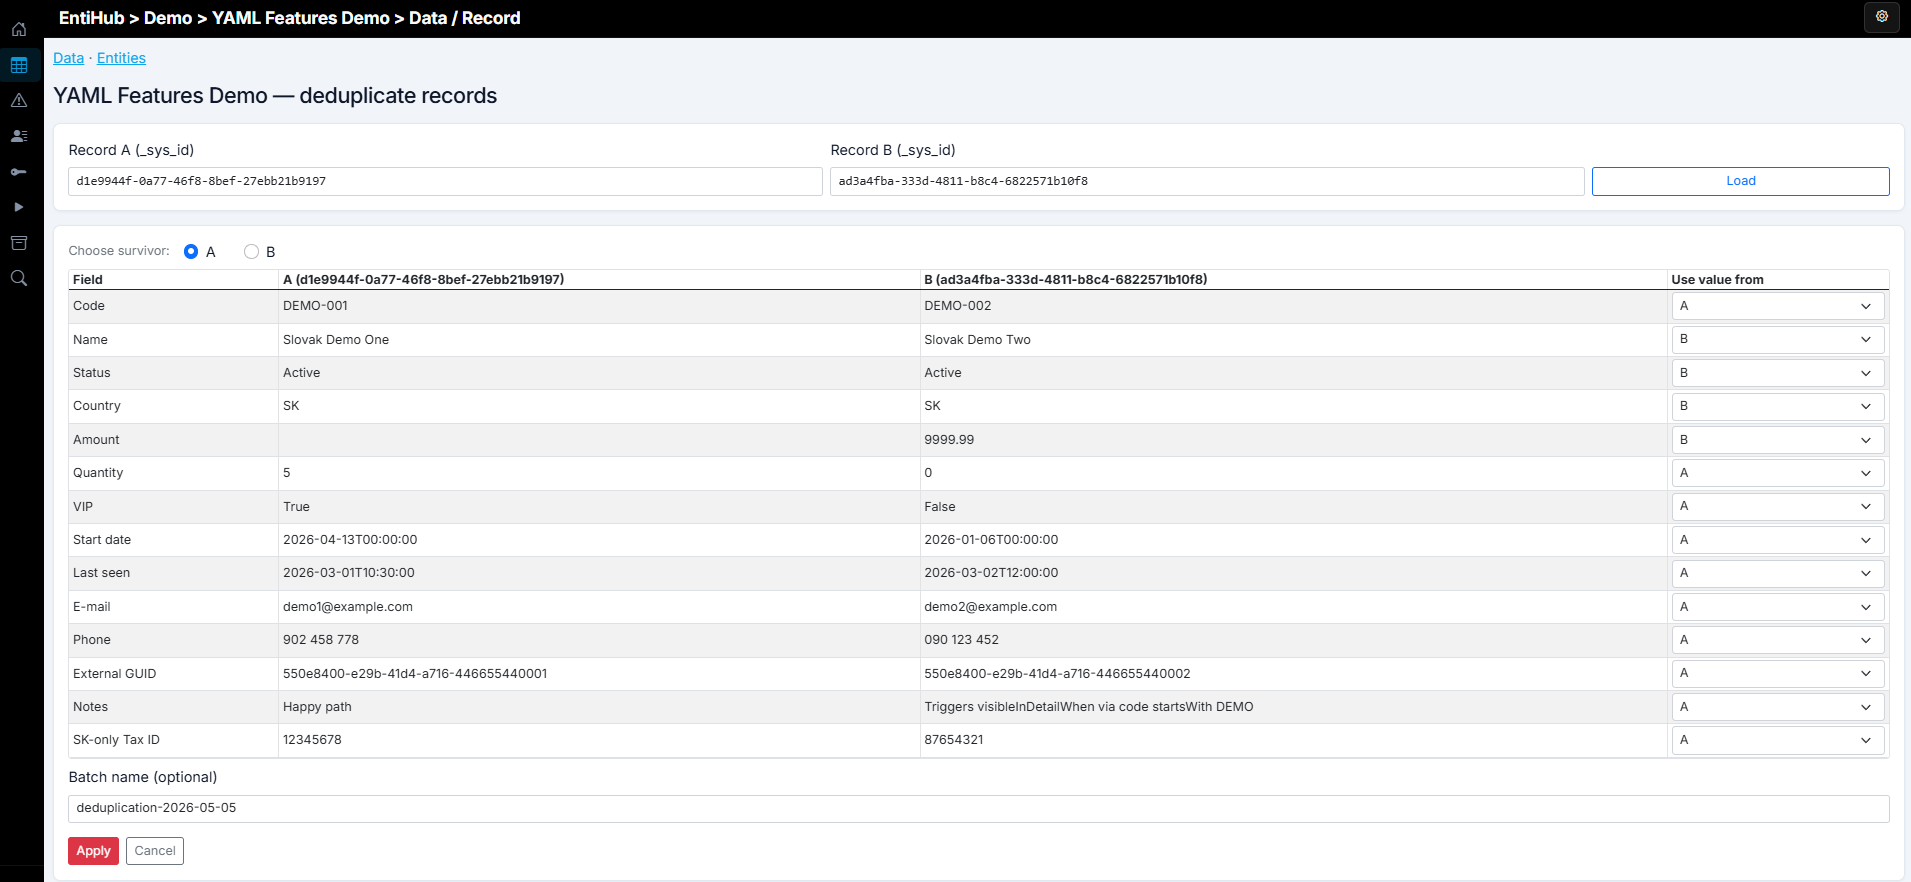Open Last seen row value source dropdown
1911x882 pixels.
tap(1778, 573)
